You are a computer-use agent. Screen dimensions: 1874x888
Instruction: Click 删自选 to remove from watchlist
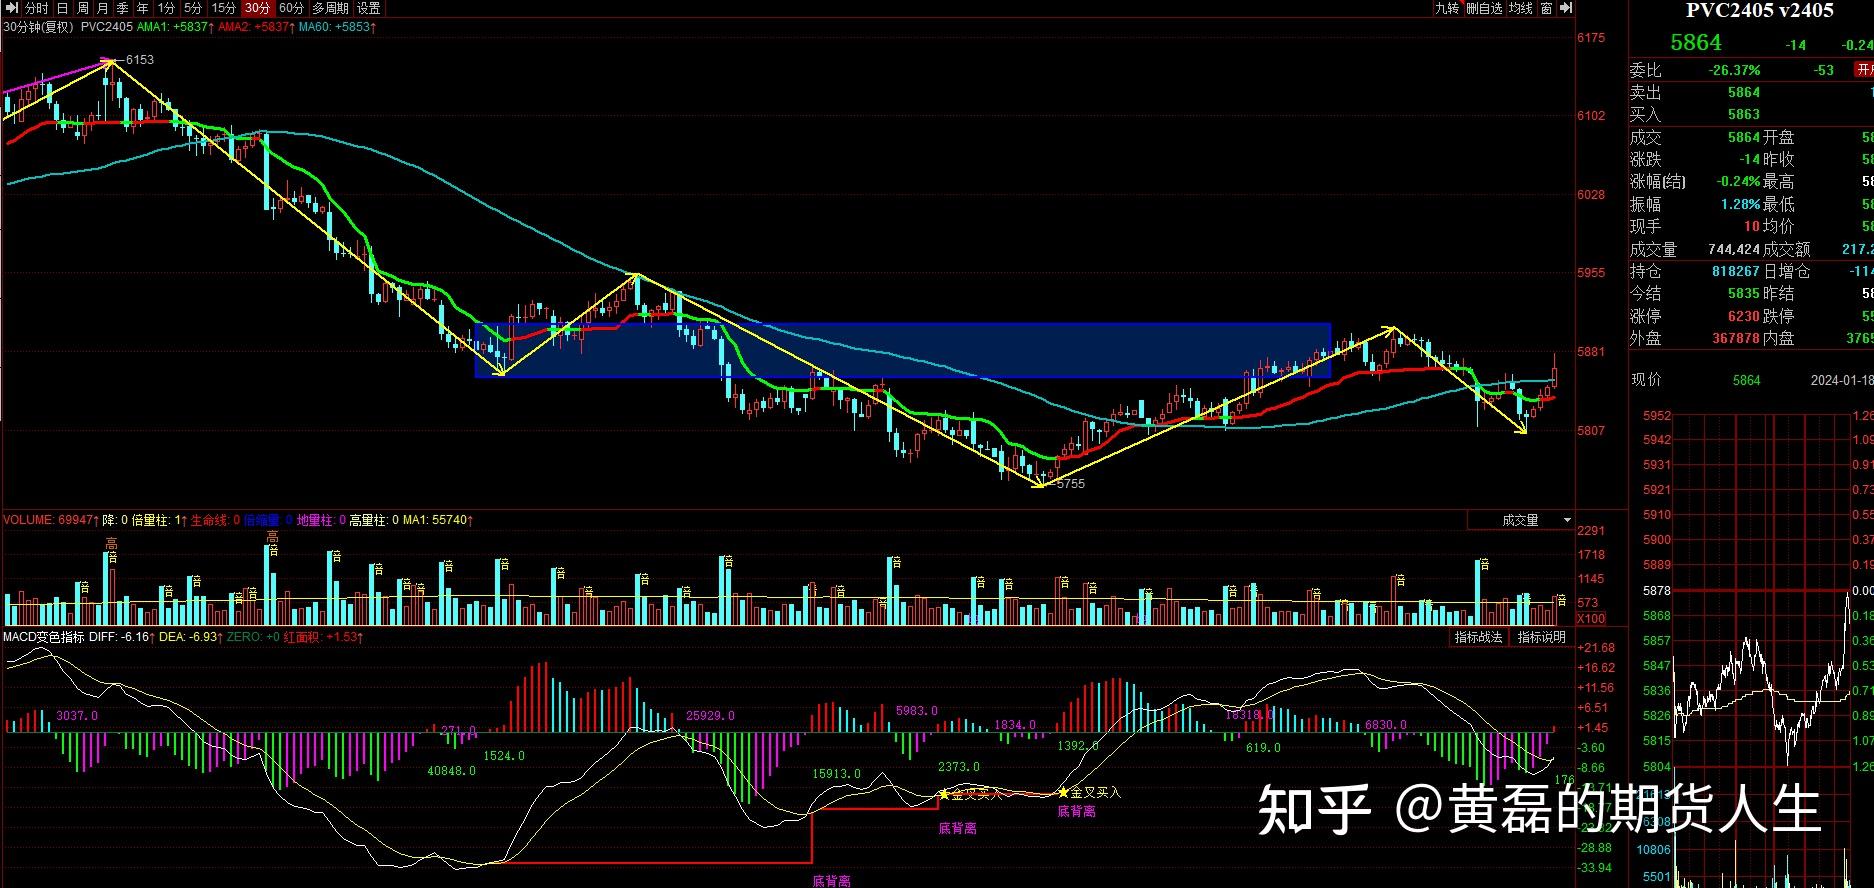click(x=1484, y=8)
